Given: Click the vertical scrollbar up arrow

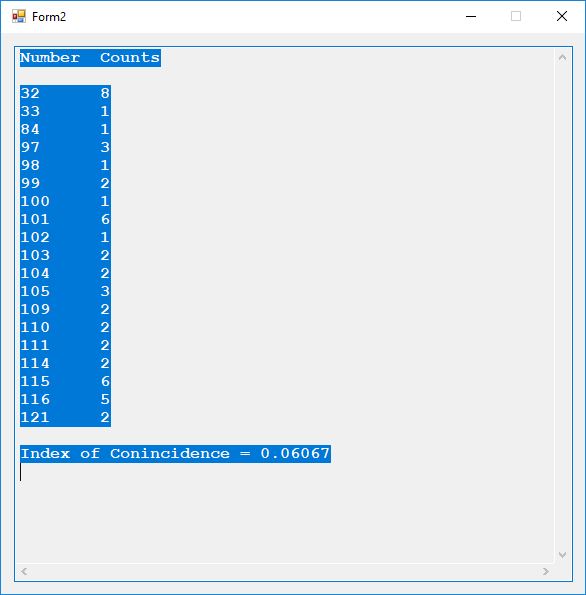Looking at the screenshot, I should (562, 57).
